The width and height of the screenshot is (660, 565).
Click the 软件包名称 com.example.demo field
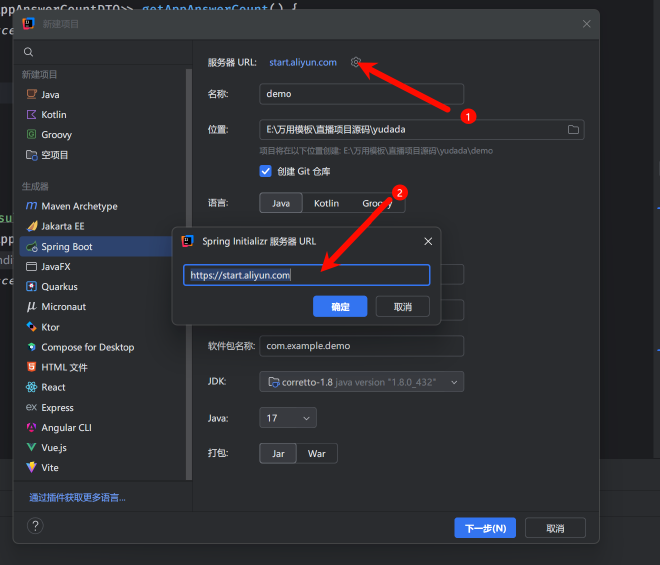coord(362,346)
